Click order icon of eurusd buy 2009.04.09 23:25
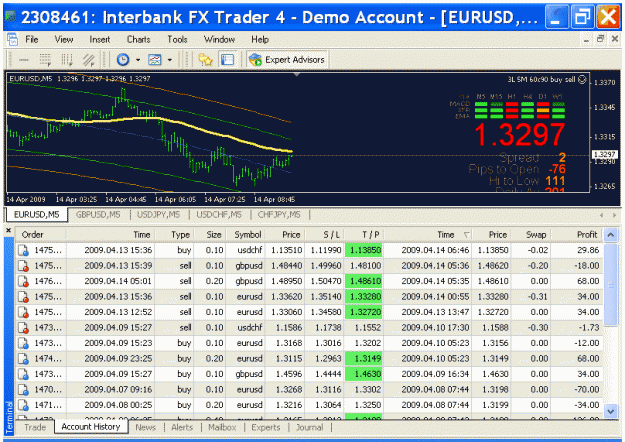The height and width of the screenshot is (442, 625). coord(24,359)
